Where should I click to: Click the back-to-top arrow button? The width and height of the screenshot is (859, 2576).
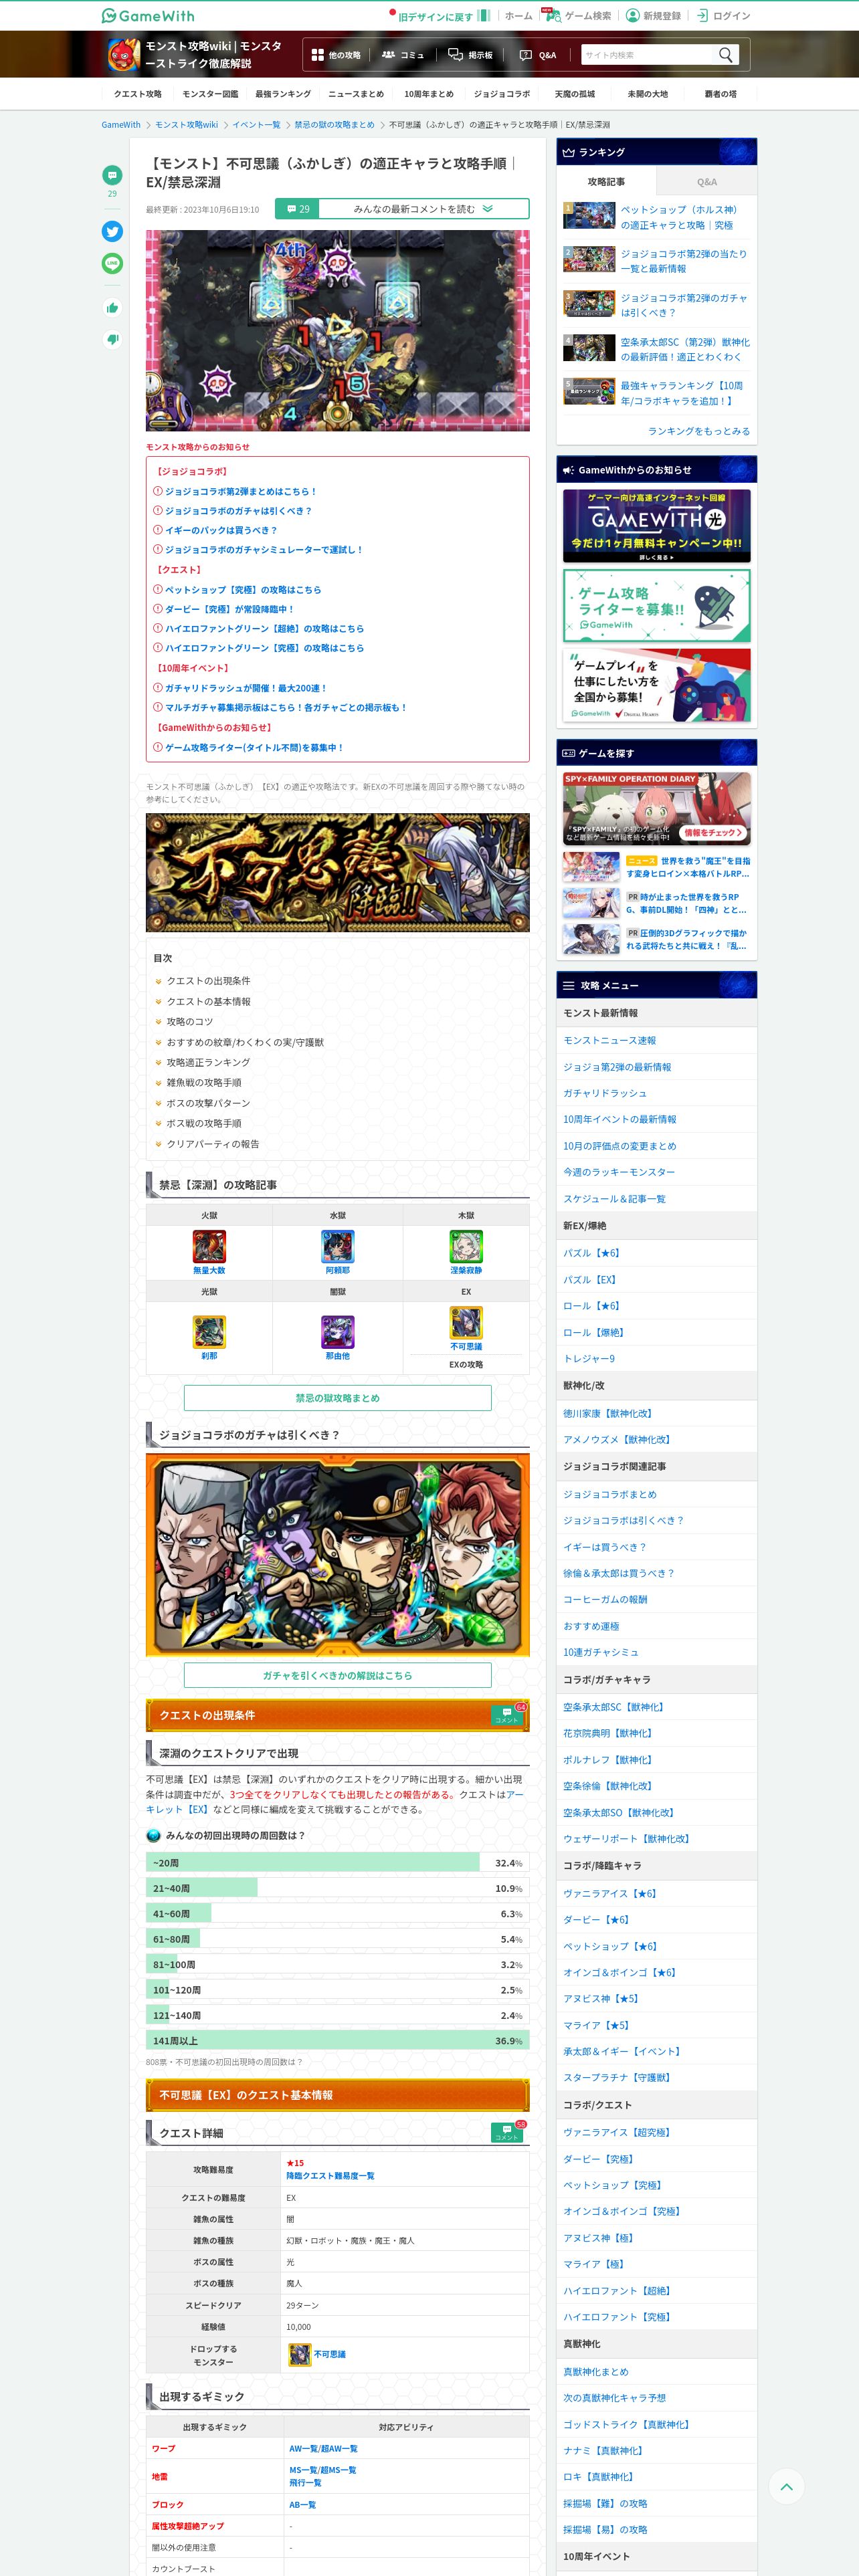pyautogui.click(x=786, y=2486)
